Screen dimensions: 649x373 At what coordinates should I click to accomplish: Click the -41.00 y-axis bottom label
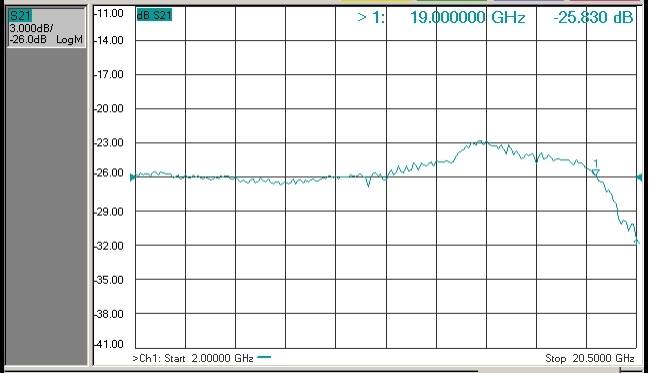109,344
